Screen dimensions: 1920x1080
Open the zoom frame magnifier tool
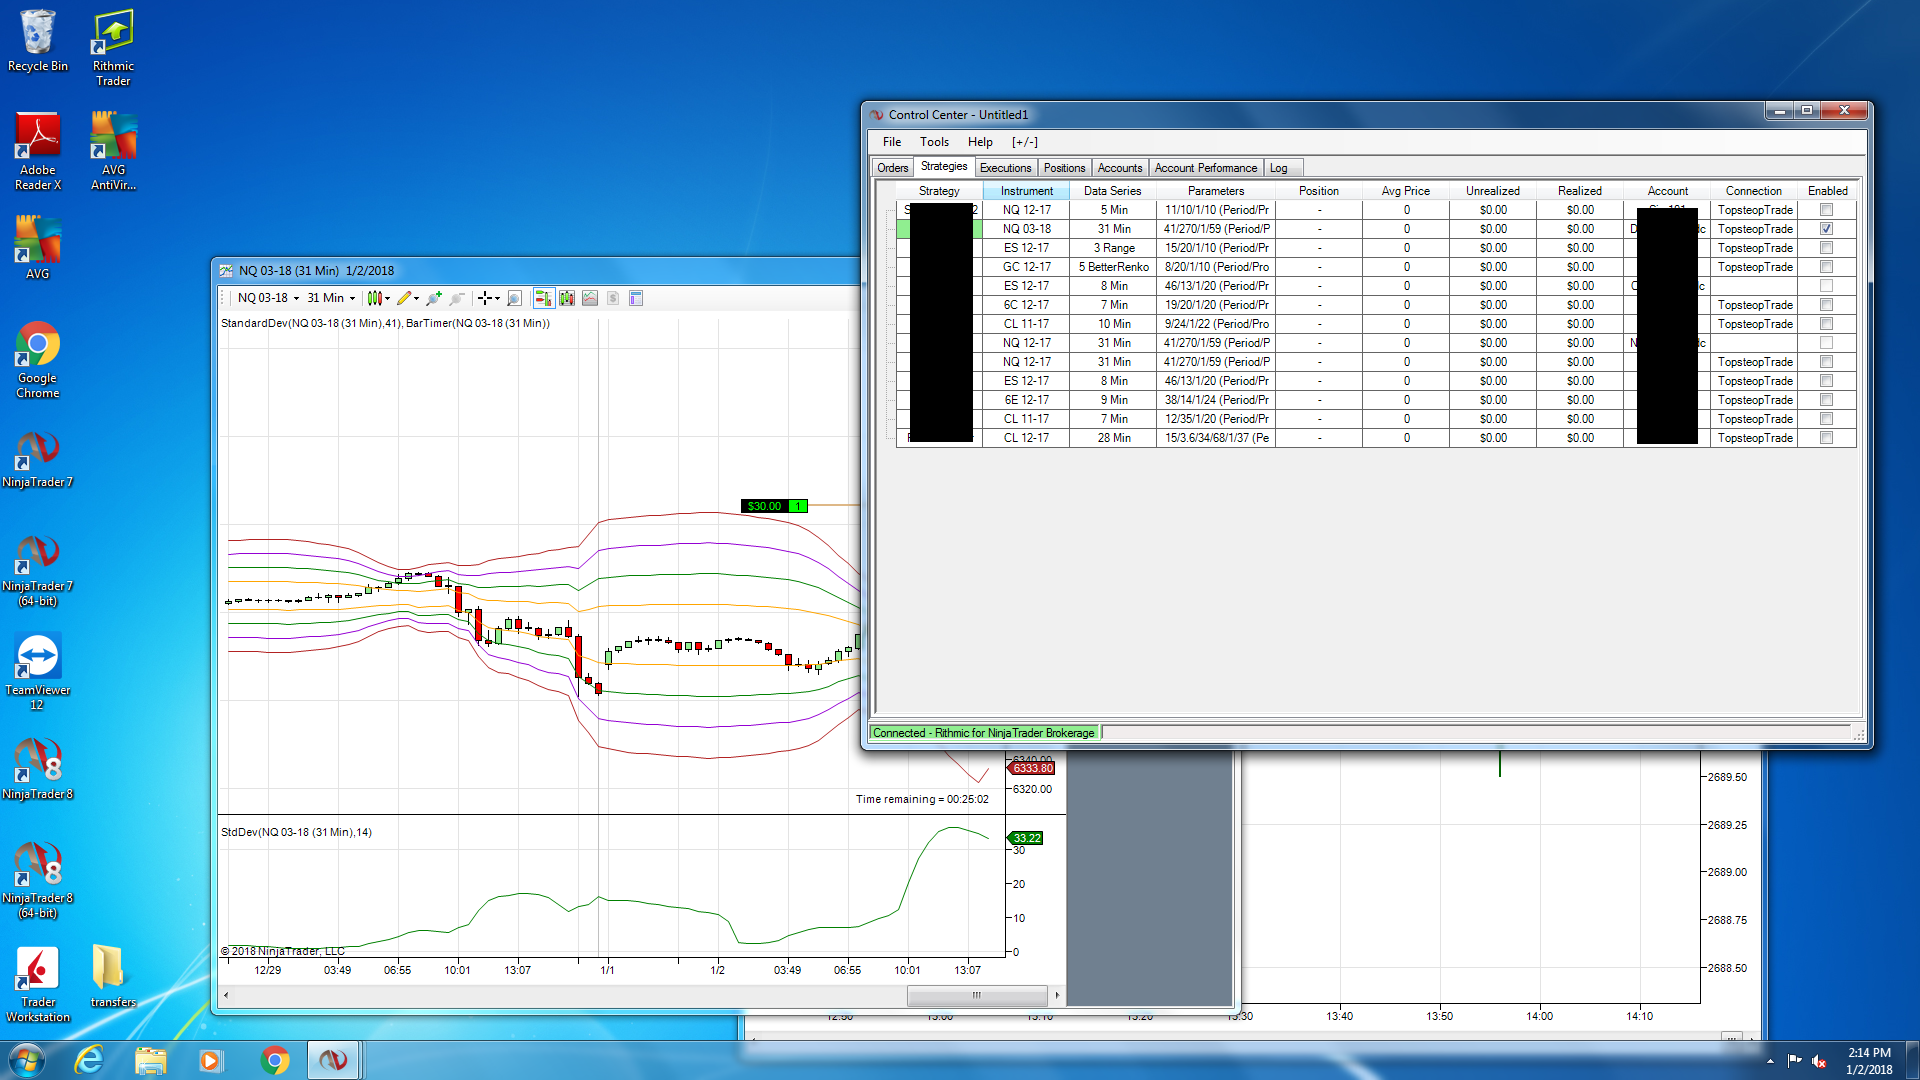coord(514,298)
